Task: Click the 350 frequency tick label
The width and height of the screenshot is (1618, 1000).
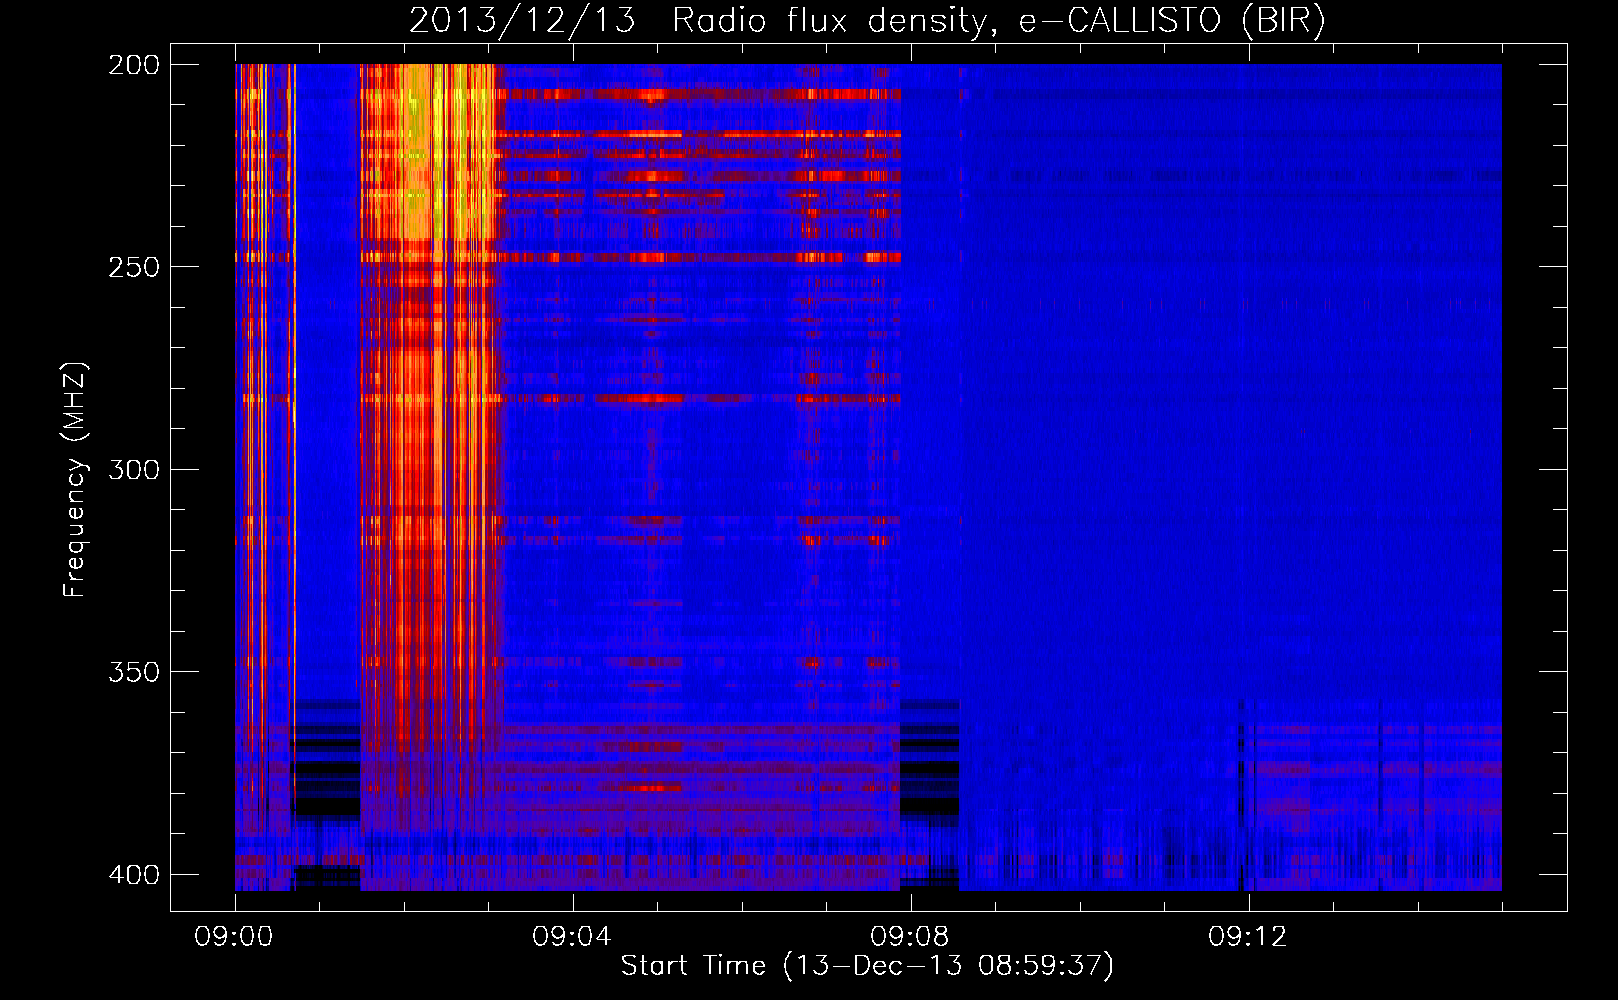Action: point(134,672)
